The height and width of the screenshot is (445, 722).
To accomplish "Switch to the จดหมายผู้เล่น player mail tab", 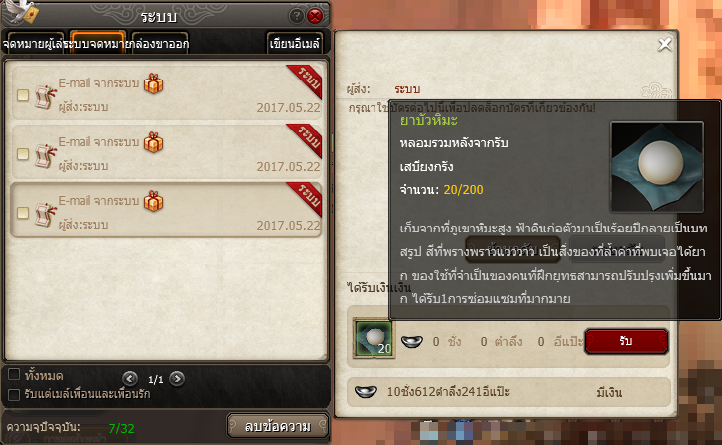I will (33, 43).
